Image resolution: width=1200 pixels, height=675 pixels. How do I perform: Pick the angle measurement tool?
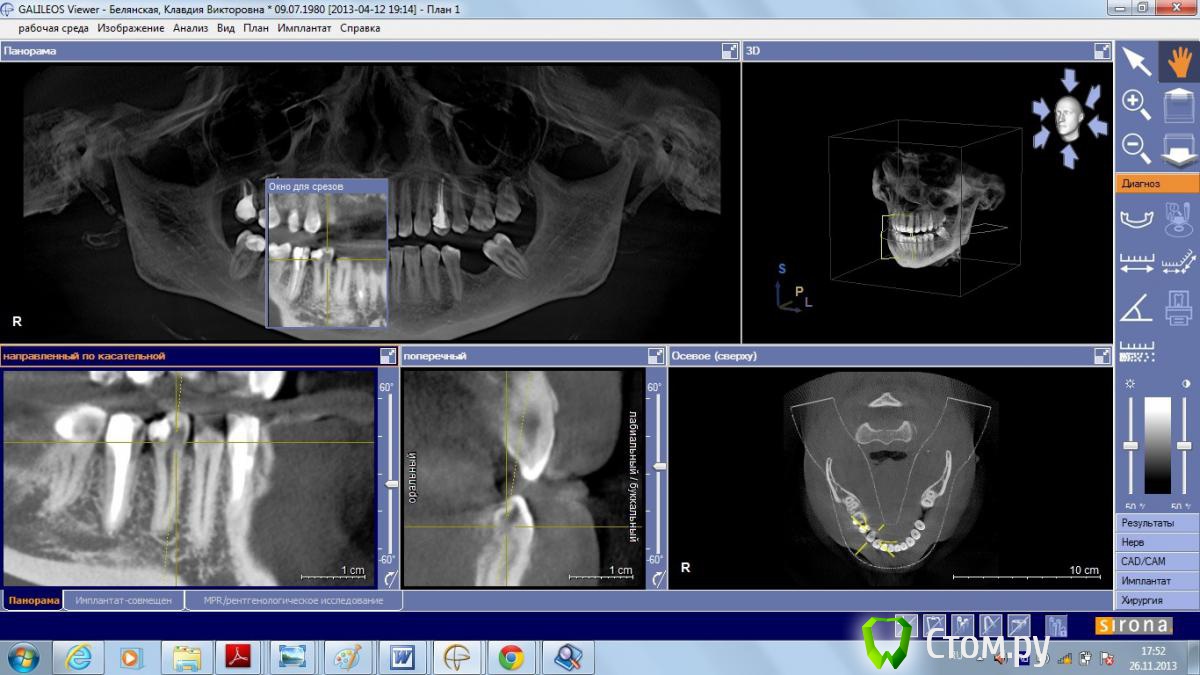(x=1136, y=308)
